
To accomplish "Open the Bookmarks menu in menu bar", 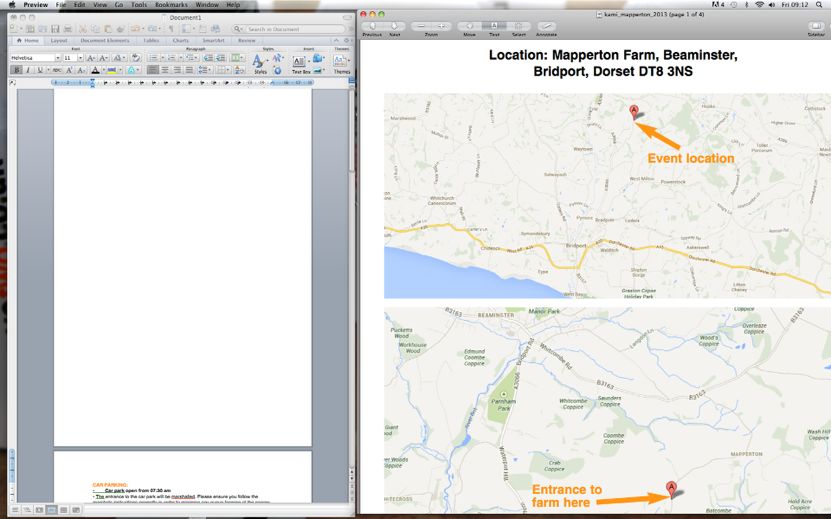I will pyautogui.click(x=171, y=5).
